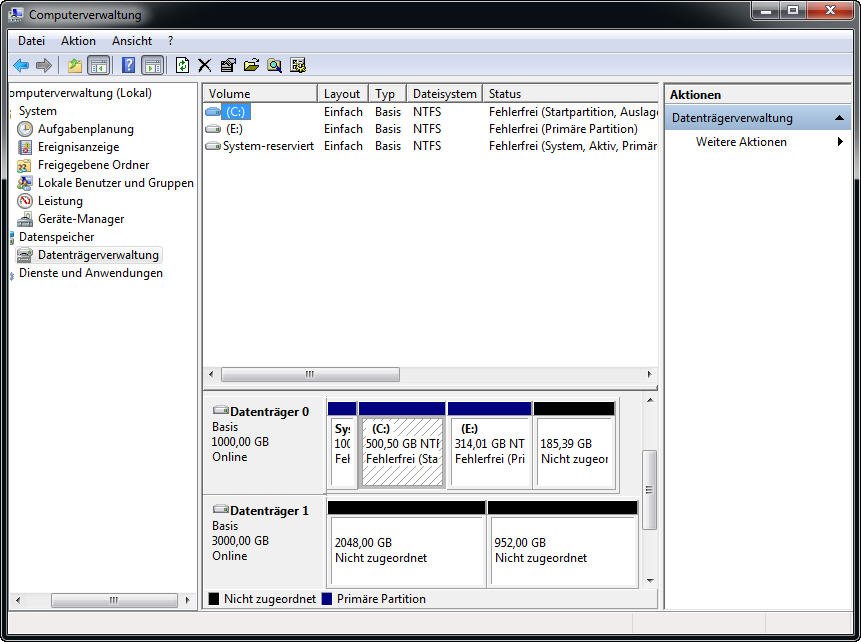Expand Weitere Aktionen submenu arrow

pyautogui.click(x=840, y=142)
